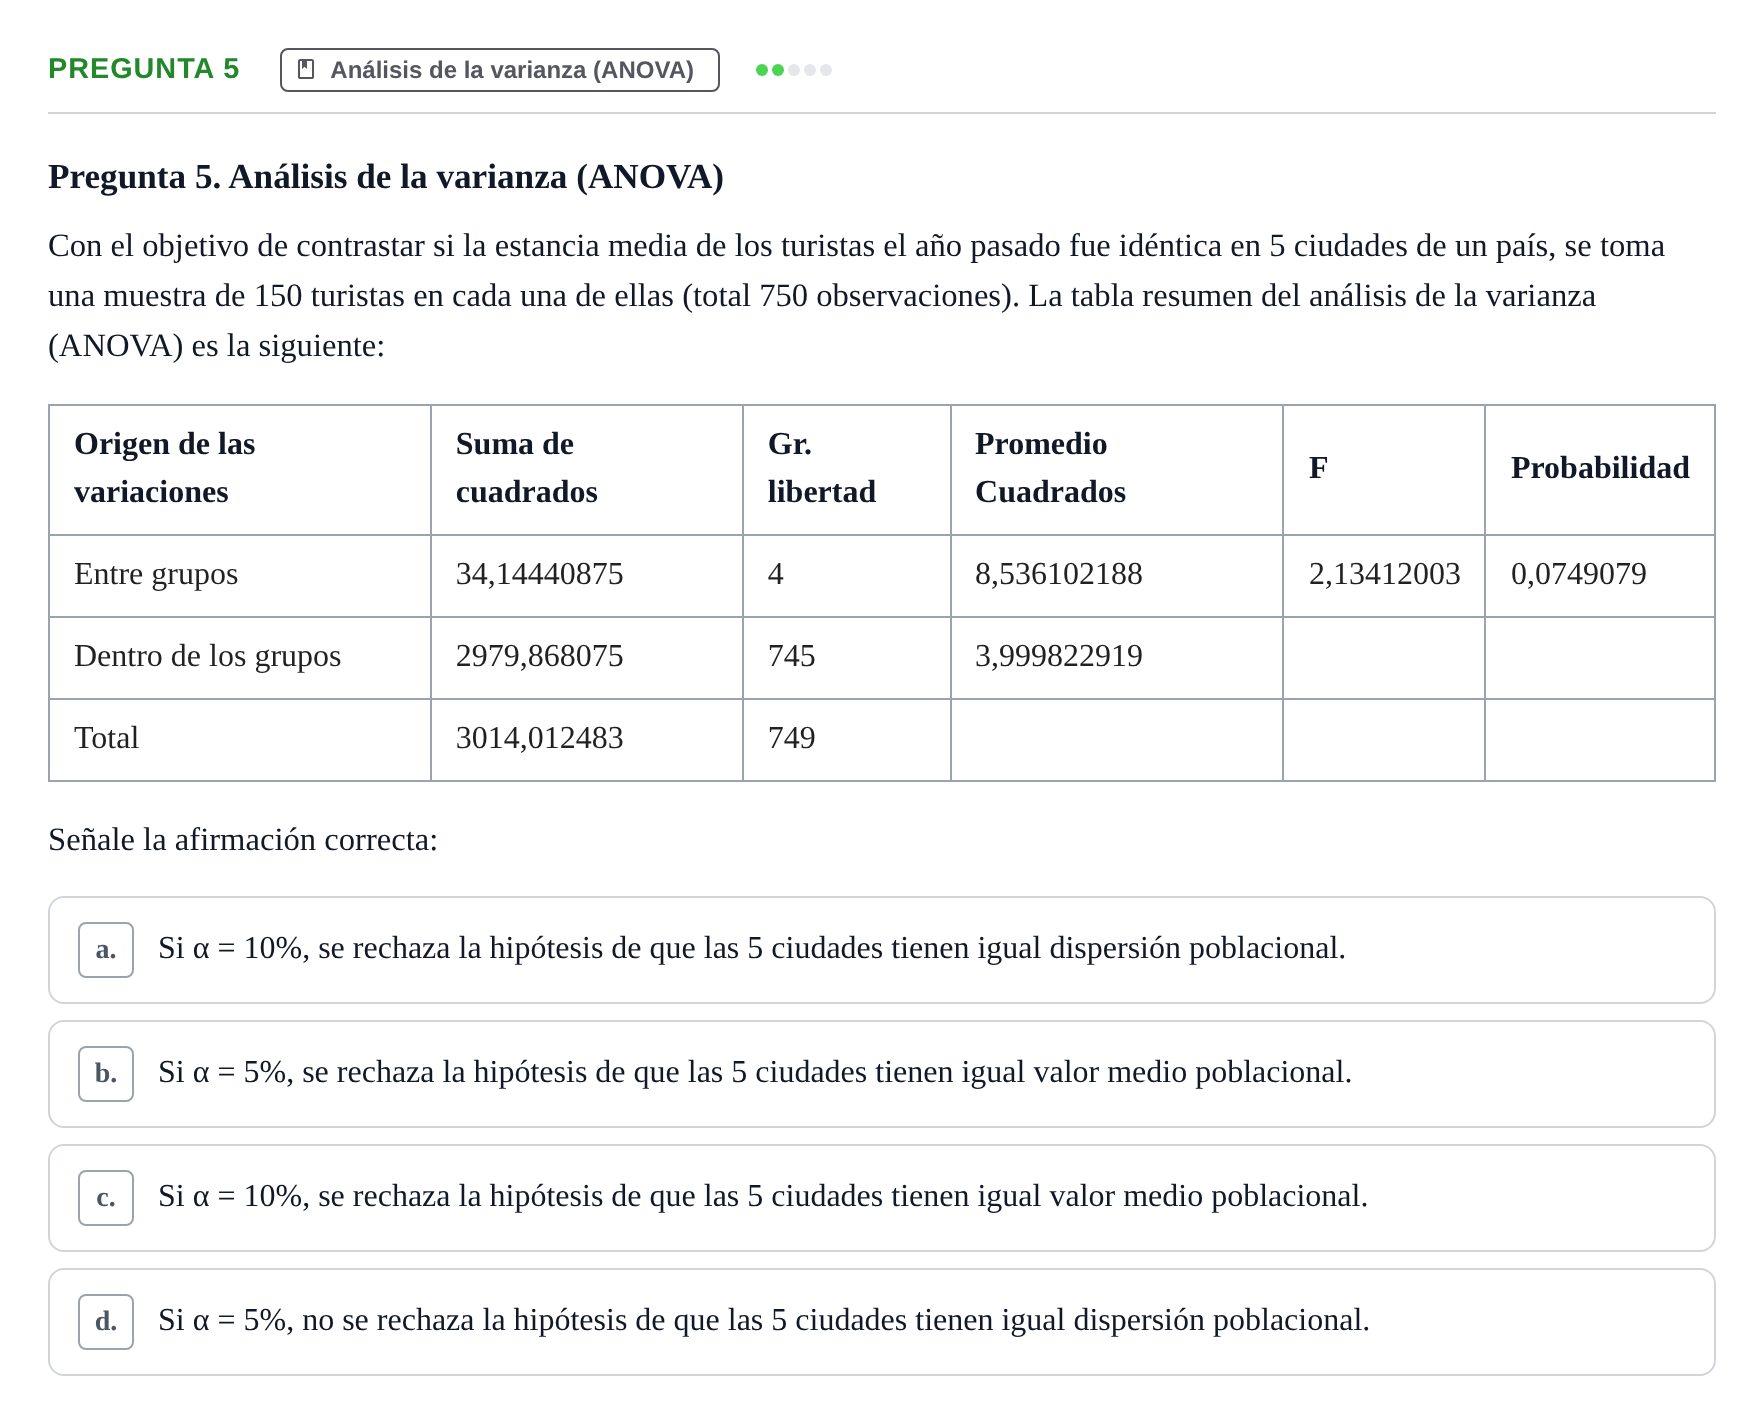Click the difficulty dots indicator
Image resolution: width=1764 pixels, height=1424 pixels.
[x=794, y=70]
